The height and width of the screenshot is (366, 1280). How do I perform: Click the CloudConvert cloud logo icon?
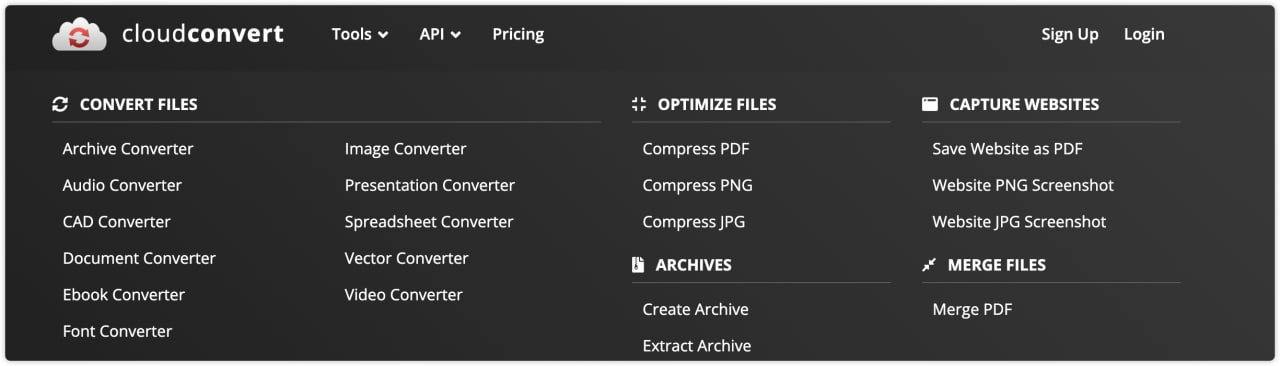coord(79,34)
